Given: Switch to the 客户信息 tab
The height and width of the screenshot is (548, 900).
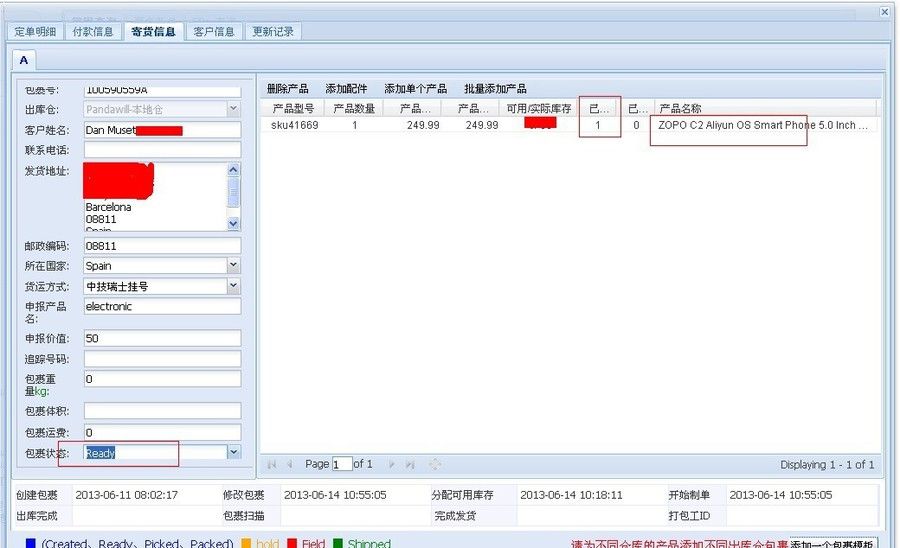Looking at the screenshot, I should click(x=214, y=32).
